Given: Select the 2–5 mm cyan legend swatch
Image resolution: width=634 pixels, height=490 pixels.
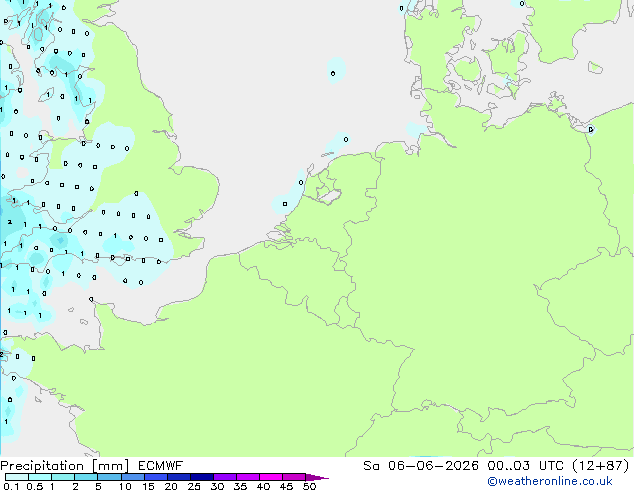Looking at the screenshot, I should [x=86, y=477].
